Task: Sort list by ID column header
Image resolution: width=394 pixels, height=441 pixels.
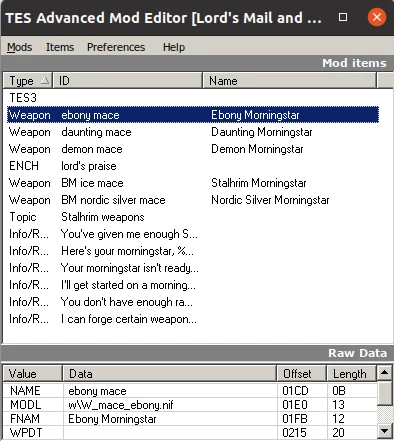Action: pyautogui.click(x=128, y=80)
